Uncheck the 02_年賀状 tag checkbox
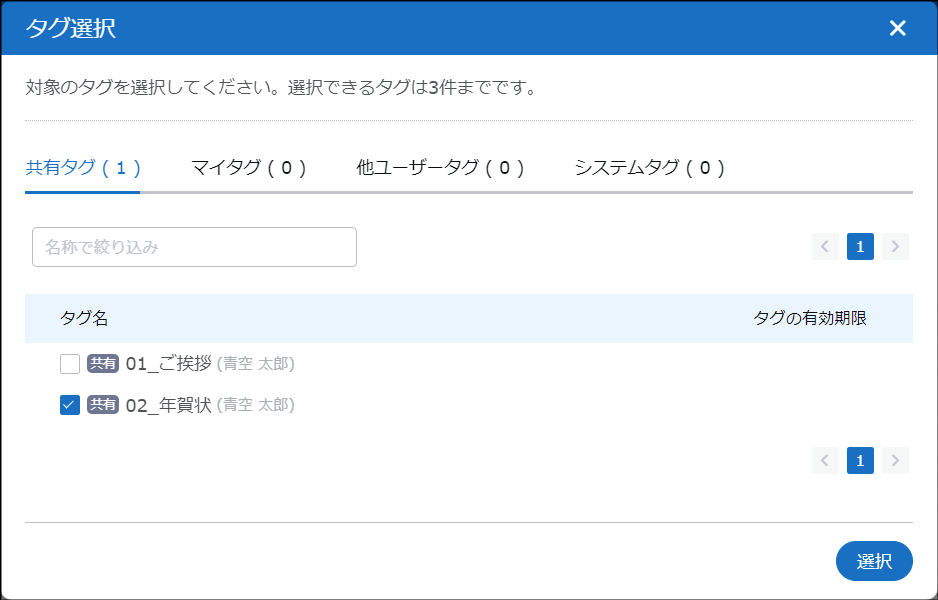 pyautogui.click(x=70, y=405)
